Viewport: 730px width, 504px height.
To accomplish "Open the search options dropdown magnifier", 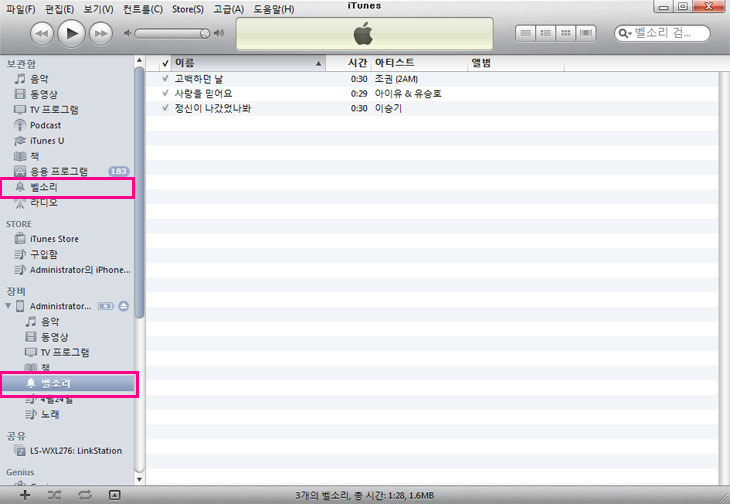I will (x=624, y=33).
